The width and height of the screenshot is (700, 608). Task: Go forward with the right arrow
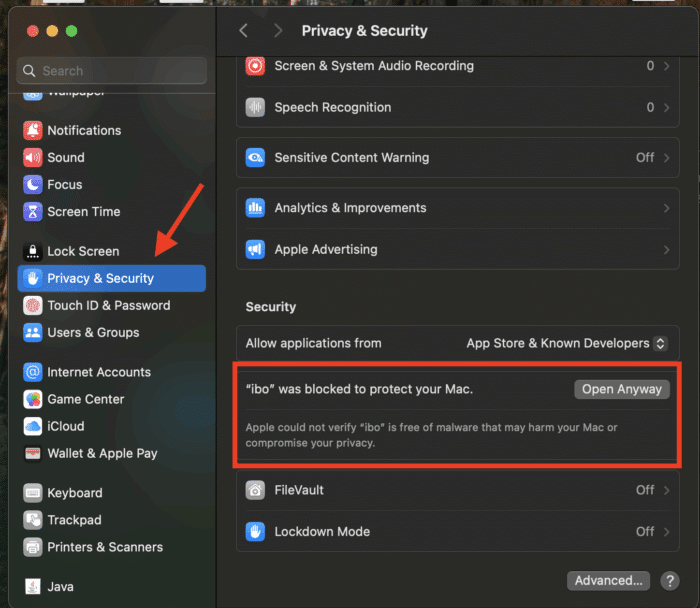click(278, 31)
